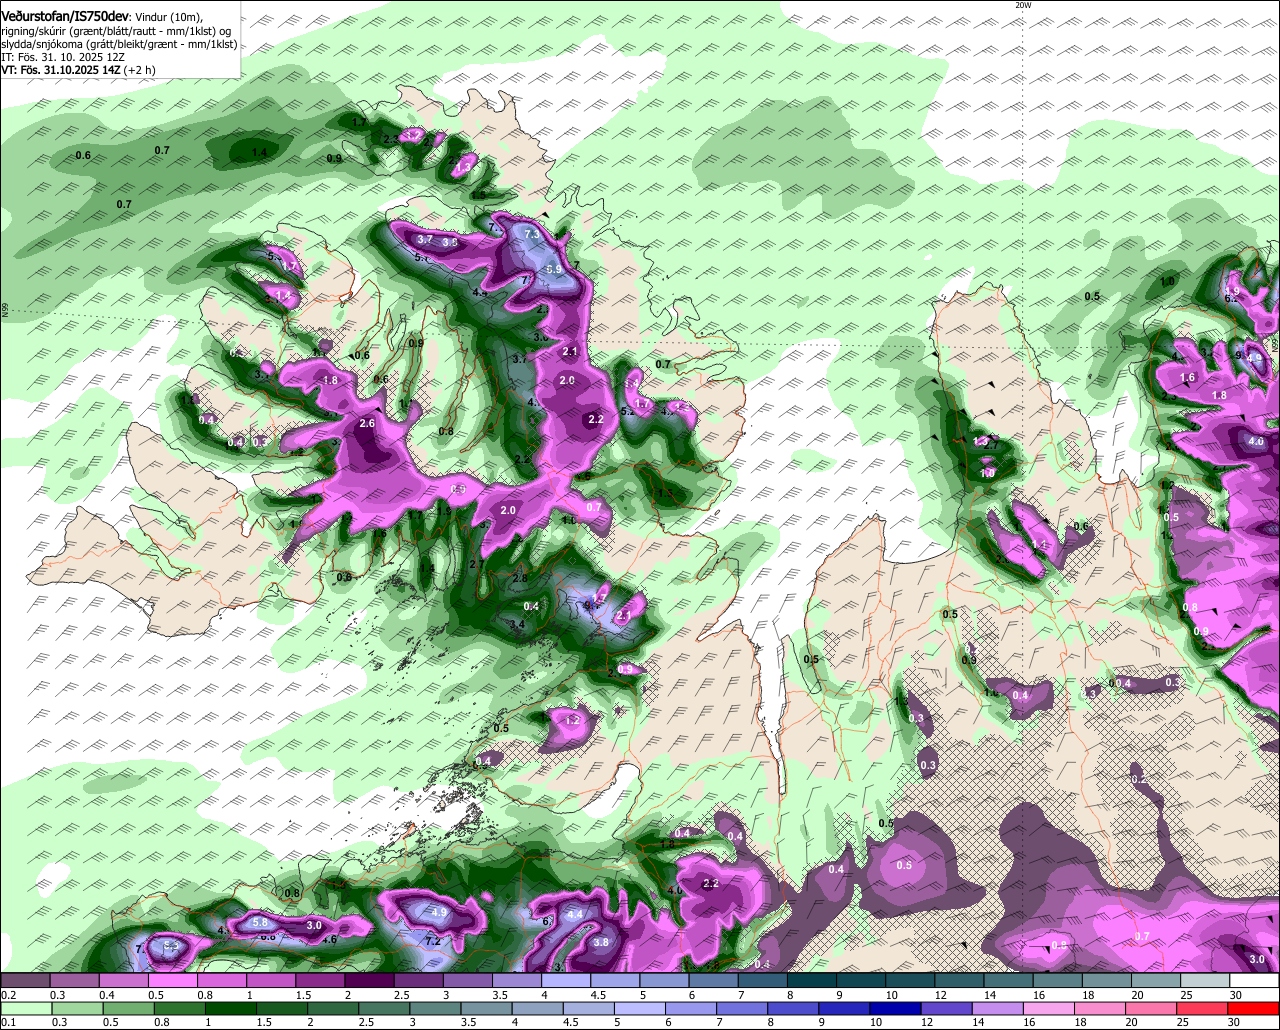Click the 2.6 value in the purple snow area
The height and width of the screenshot is (1030, 1280).
367,424
